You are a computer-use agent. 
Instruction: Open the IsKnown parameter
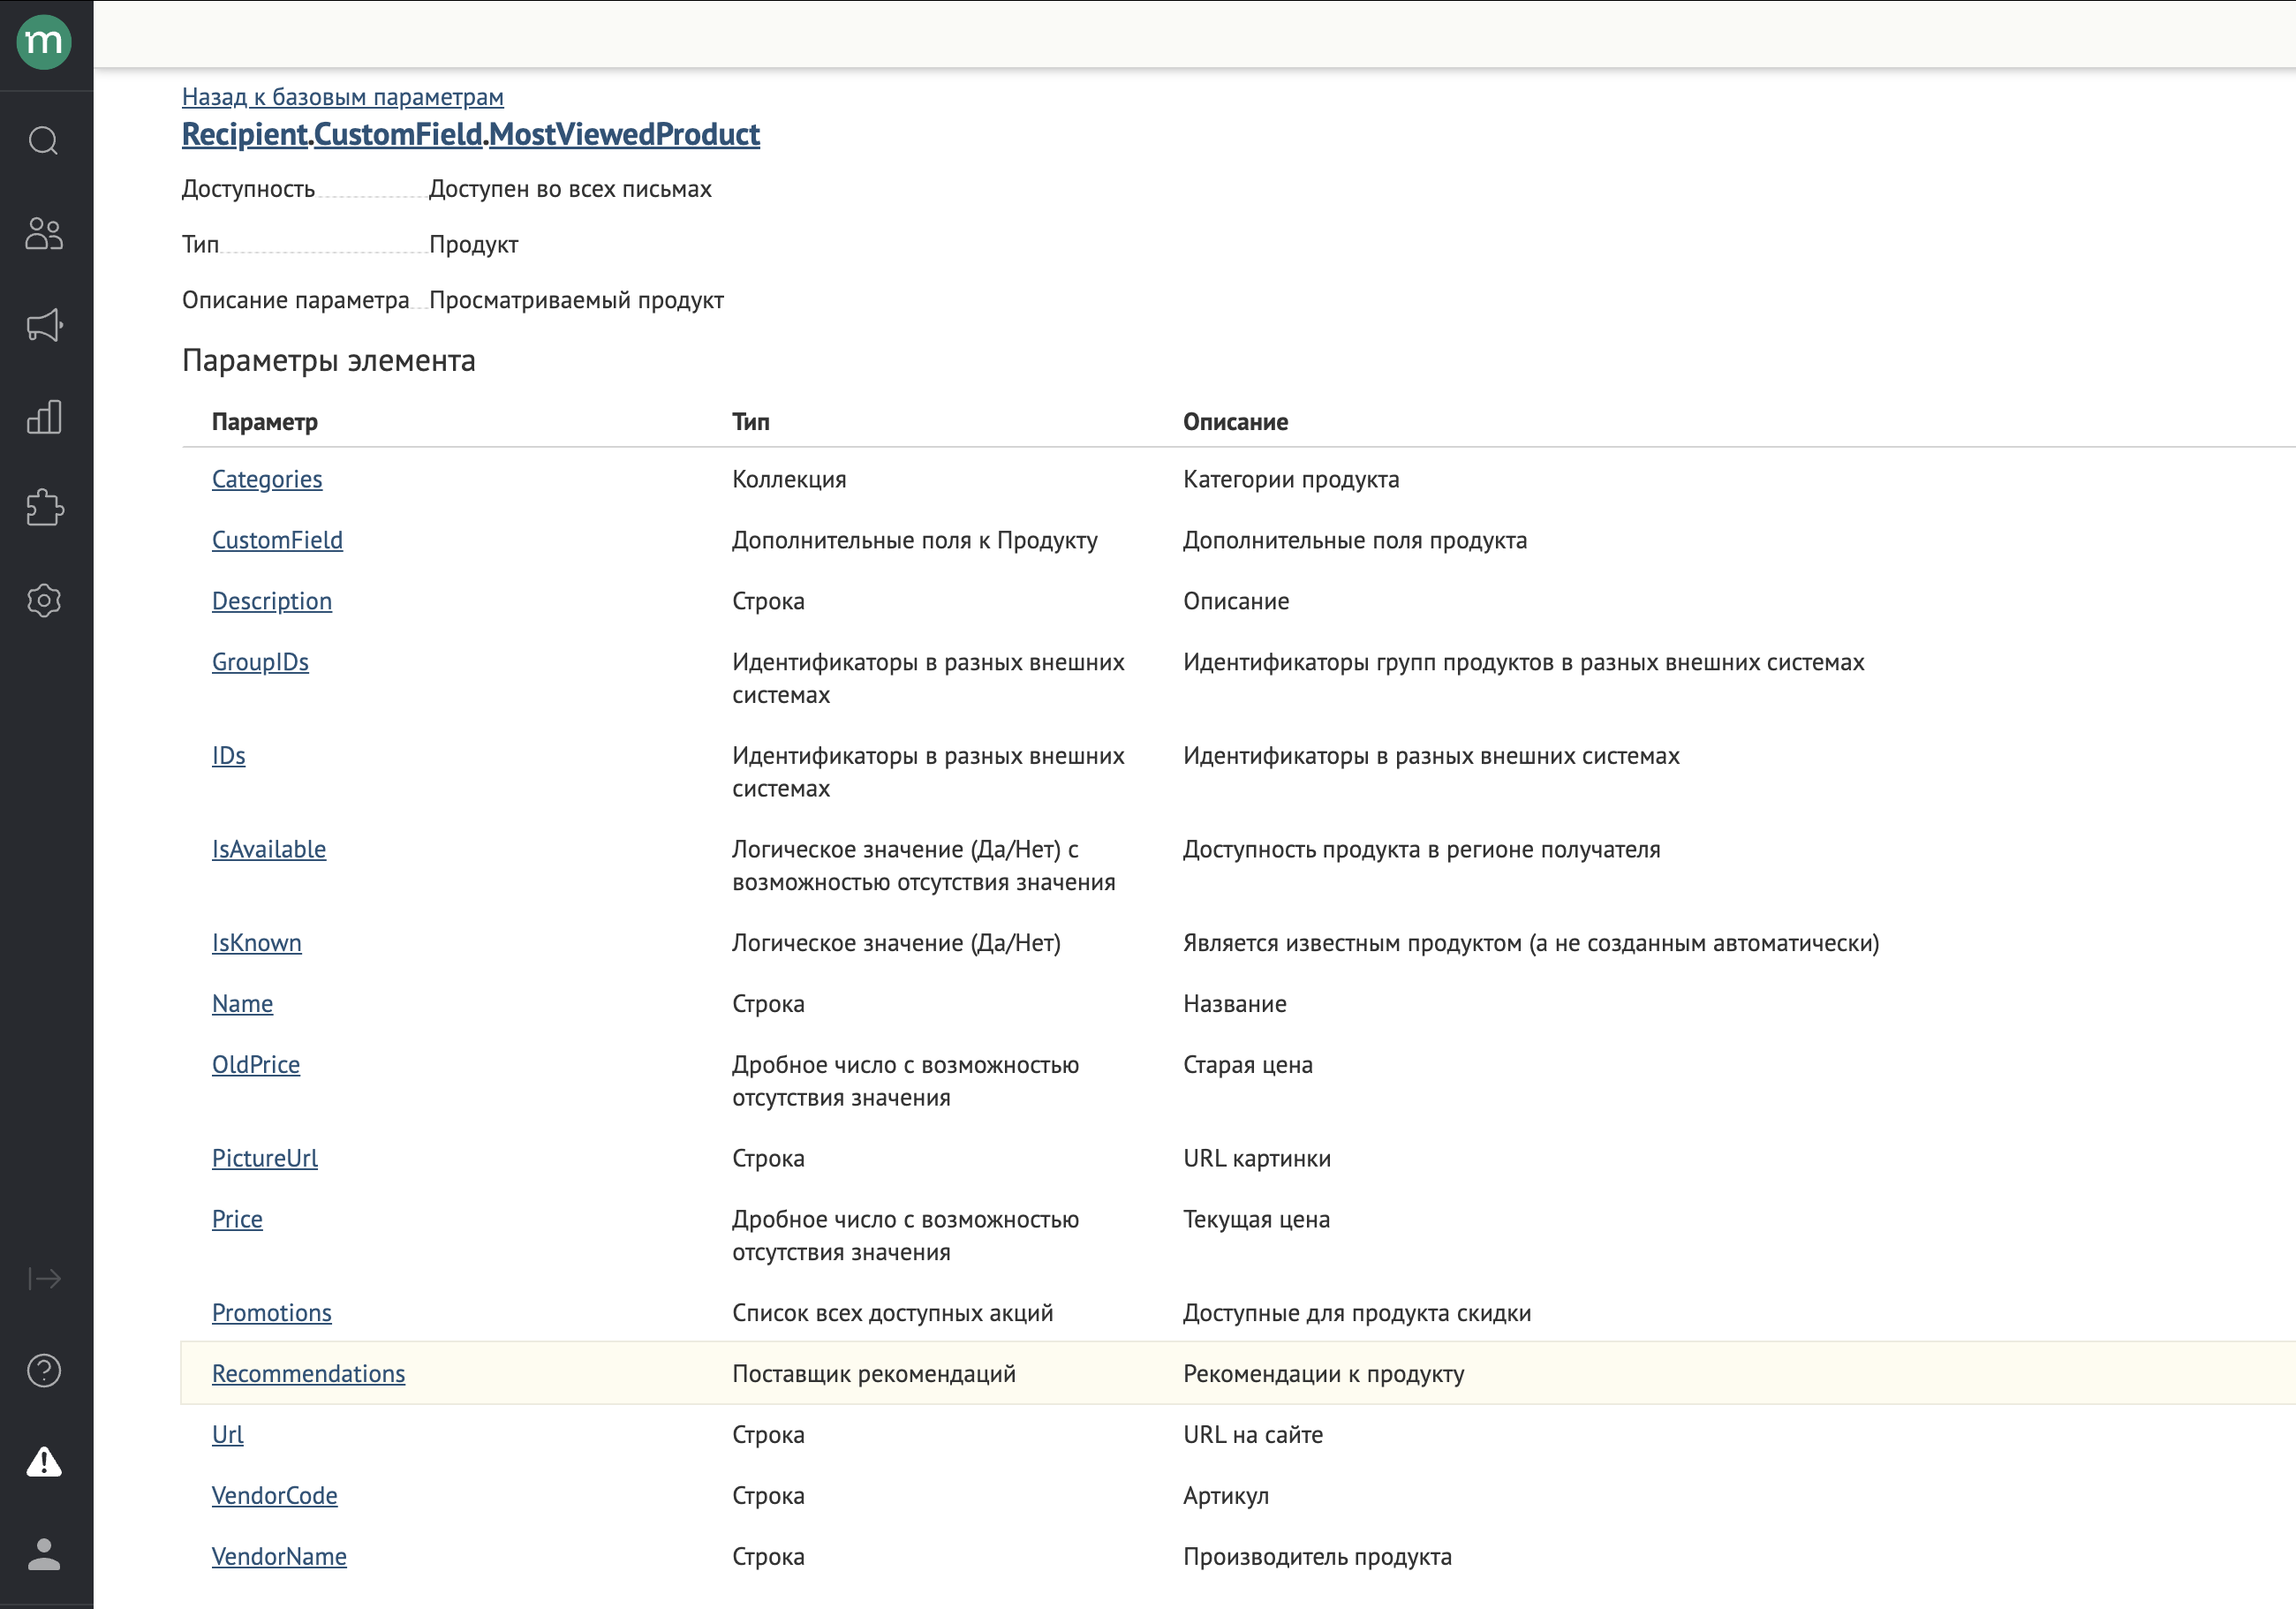[257, 943]
